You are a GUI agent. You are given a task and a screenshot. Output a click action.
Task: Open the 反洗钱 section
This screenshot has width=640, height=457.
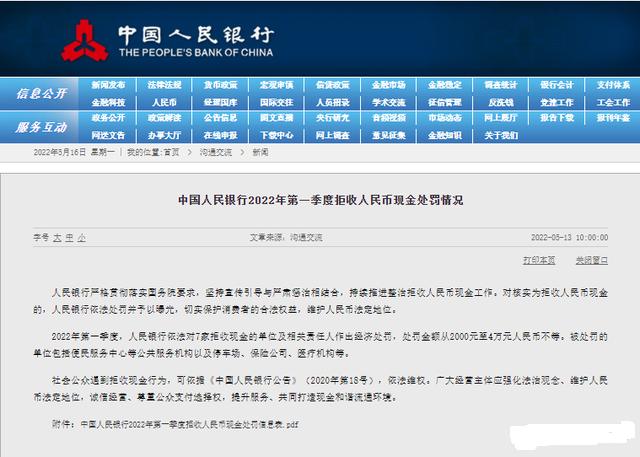point(501,102)
